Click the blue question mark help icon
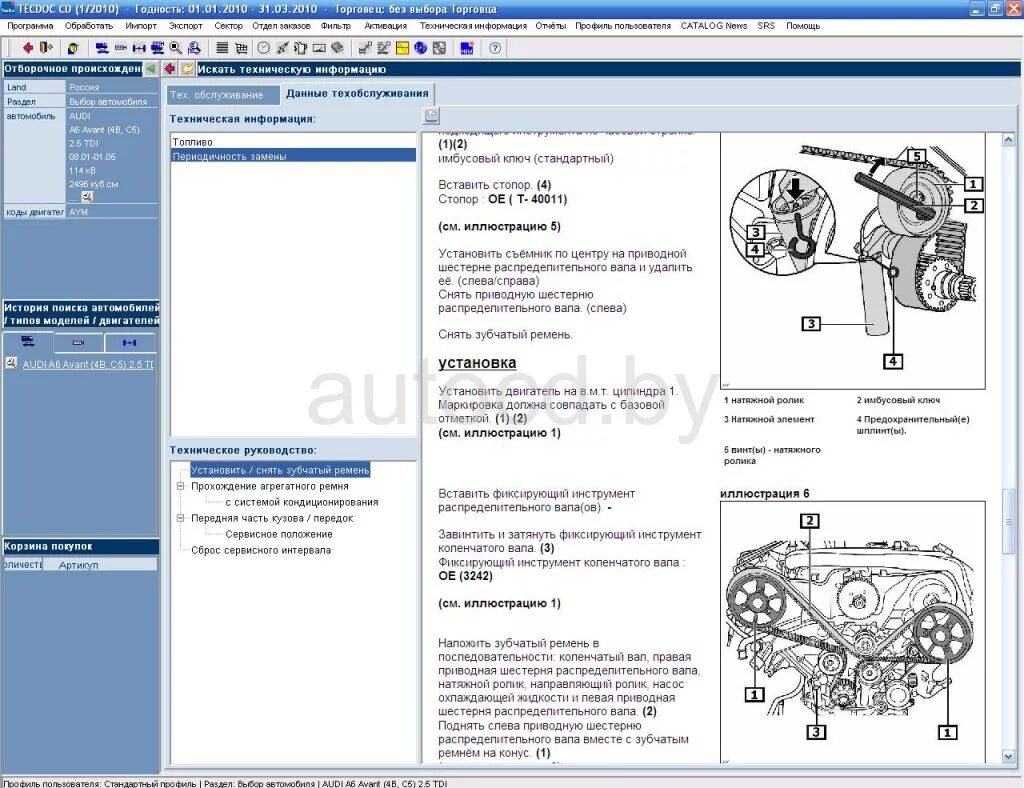 495,48
